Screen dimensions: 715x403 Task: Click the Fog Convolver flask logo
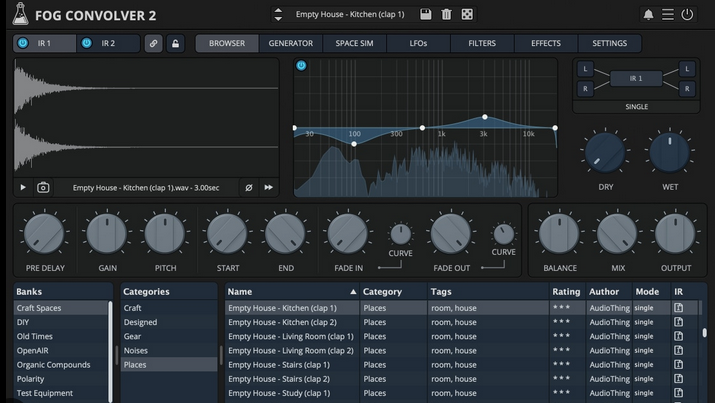click(20, 14)
